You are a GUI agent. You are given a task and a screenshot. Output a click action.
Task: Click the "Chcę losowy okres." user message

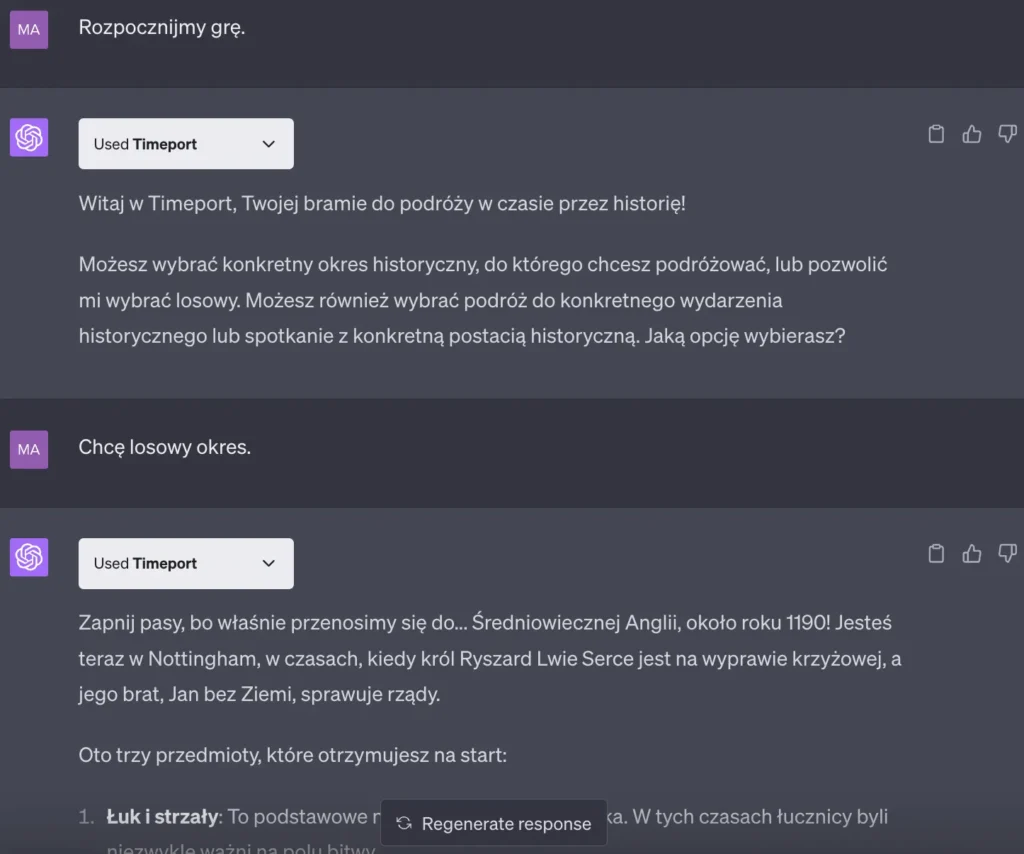(x=165, y=447)
